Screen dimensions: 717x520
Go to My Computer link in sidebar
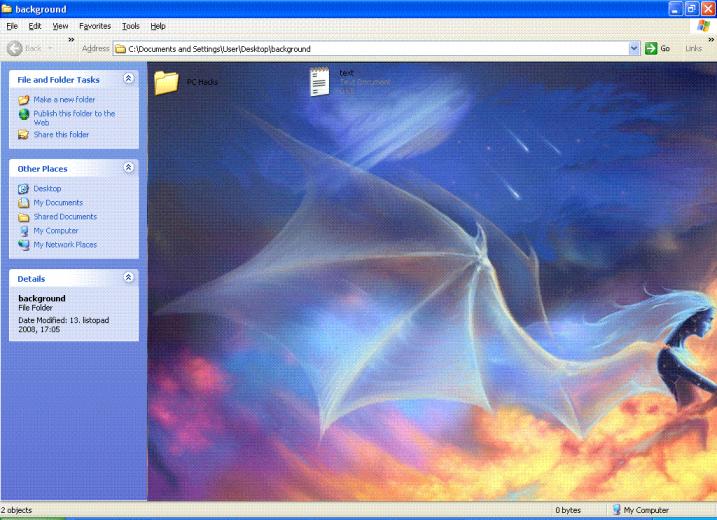click(56, 231)
